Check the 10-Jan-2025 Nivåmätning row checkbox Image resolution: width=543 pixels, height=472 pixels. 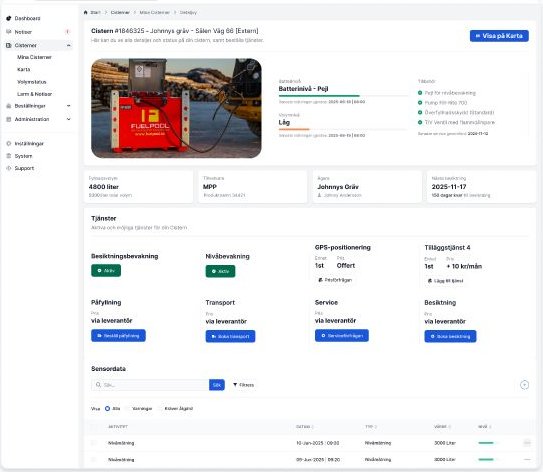[94, 443]
